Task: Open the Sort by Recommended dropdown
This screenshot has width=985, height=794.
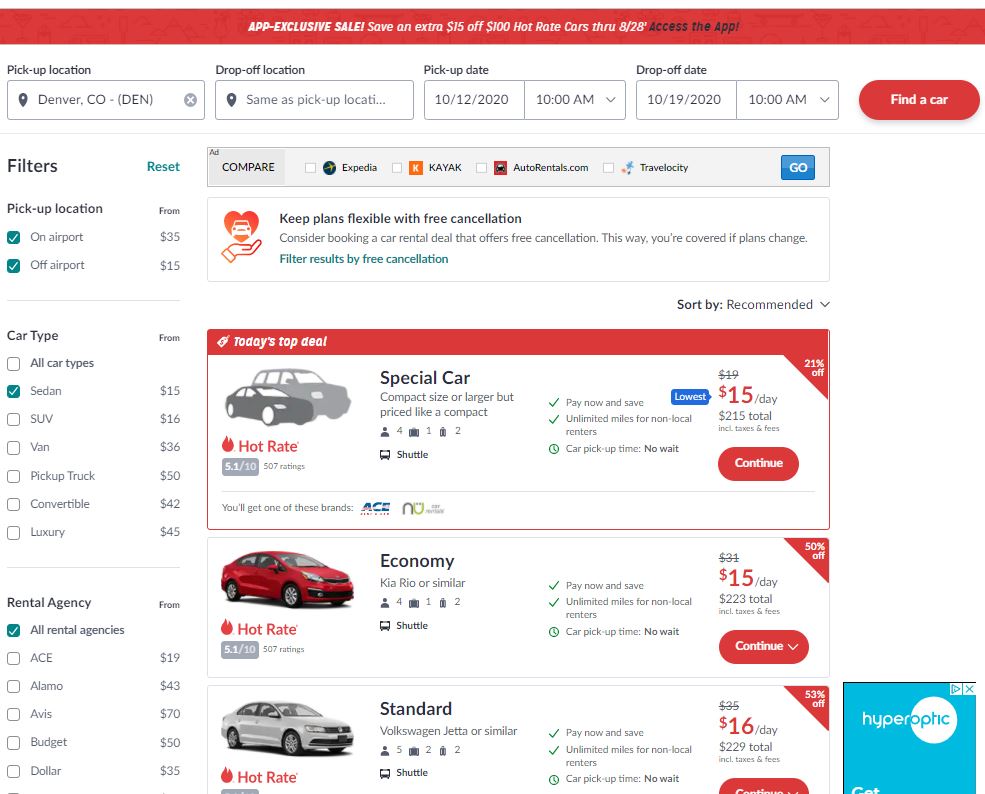Action: tap(753, 305)
